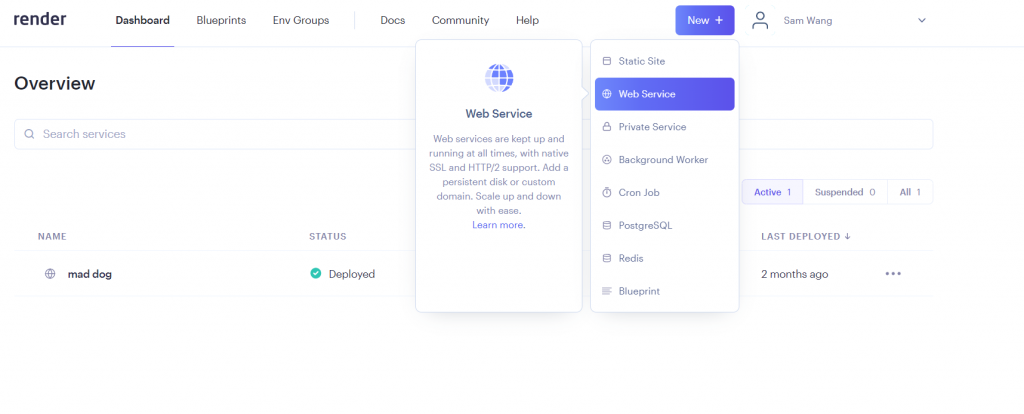Select Web Service from New menu

point(665,94)
